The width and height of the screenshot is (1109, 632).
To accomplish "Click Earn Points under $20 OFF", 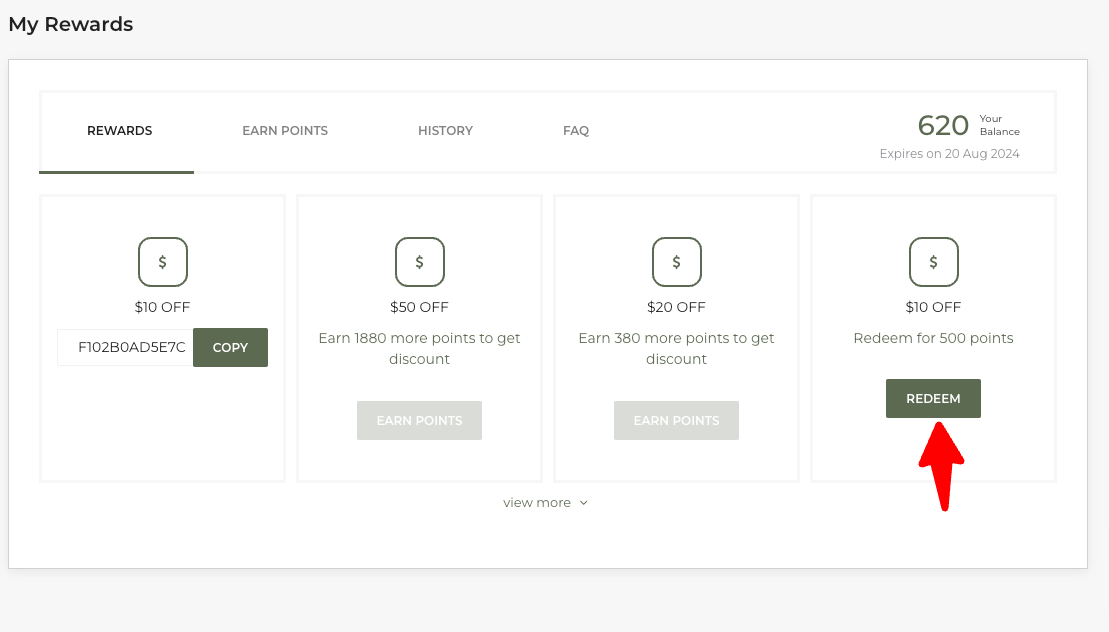I will click(x=676, y=421).
